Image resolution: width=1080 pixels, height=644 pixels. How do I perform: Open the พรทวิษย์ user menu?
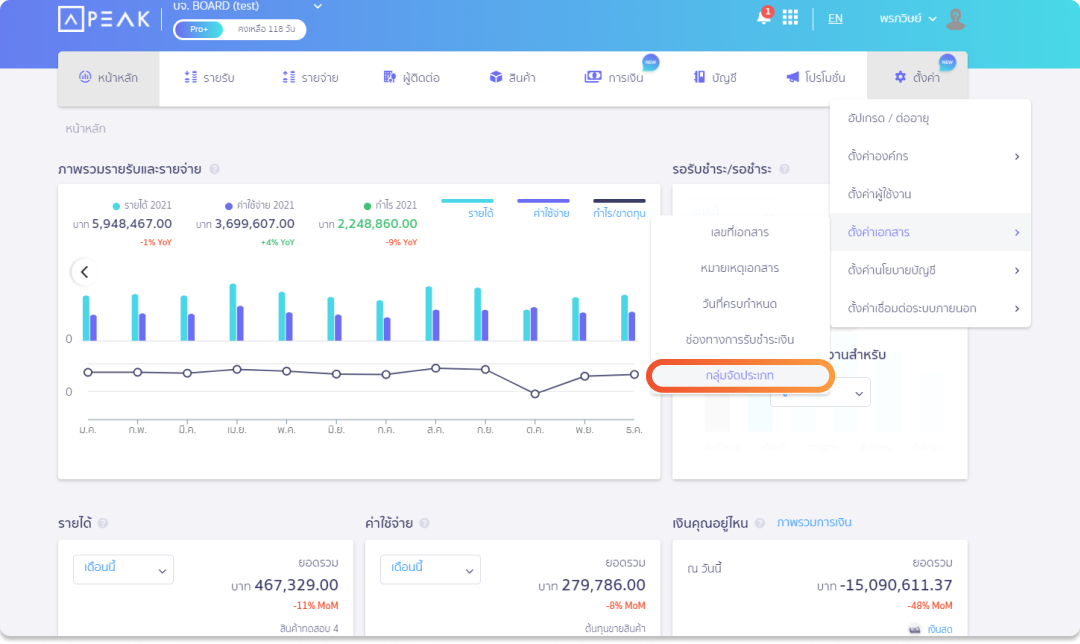pos(908,19)
